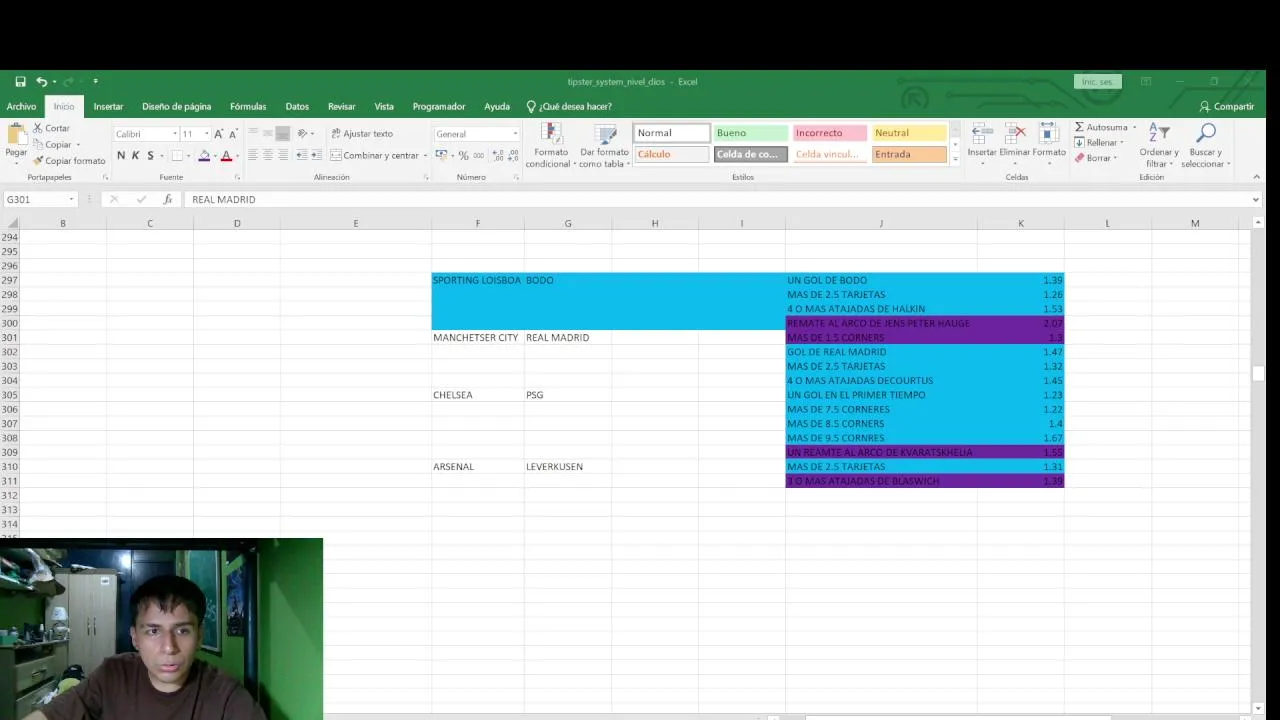The width and height of the screenshot is (1280, 720).
Task: Click the Inic. ses. button
Action: [1097, 82]
